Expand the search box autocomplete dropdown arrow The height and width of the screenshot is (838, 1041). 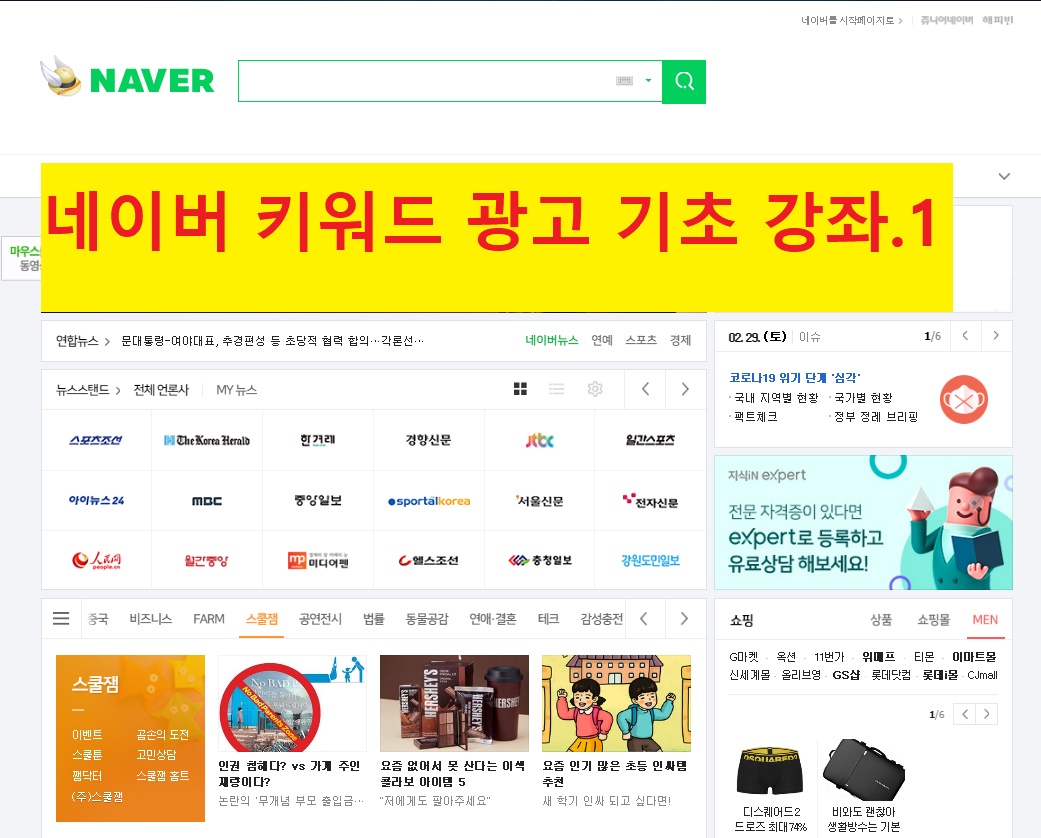click(648, 81)
